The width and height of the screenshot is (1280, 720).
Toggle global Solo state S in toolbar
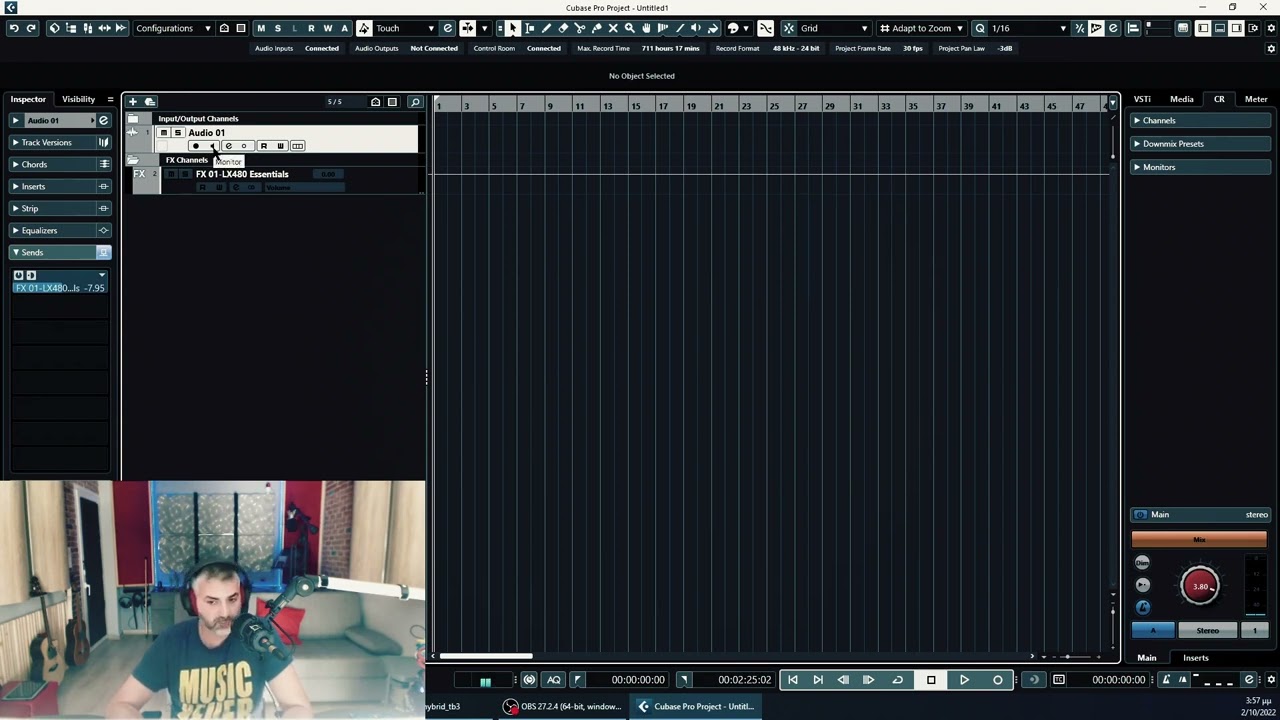point(278,28)
